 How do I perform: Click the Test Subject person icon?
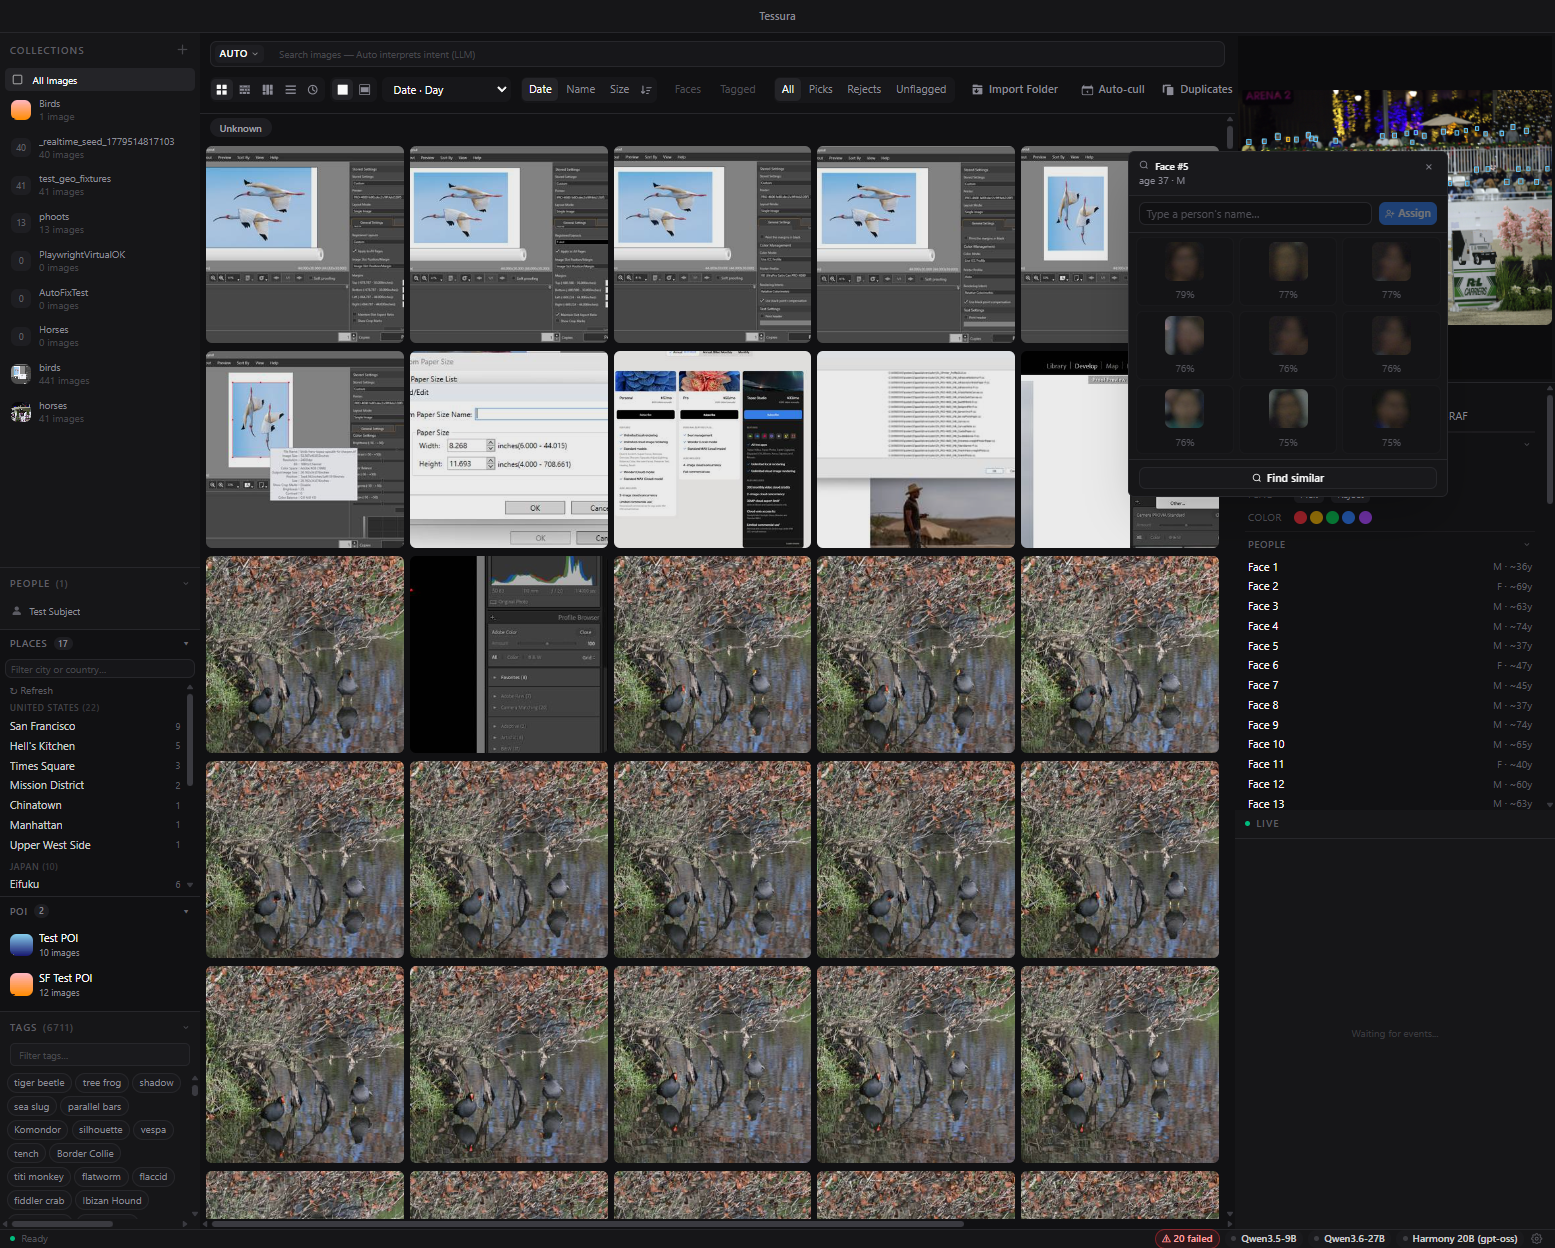pyautogui.click(x=17, y=611)
